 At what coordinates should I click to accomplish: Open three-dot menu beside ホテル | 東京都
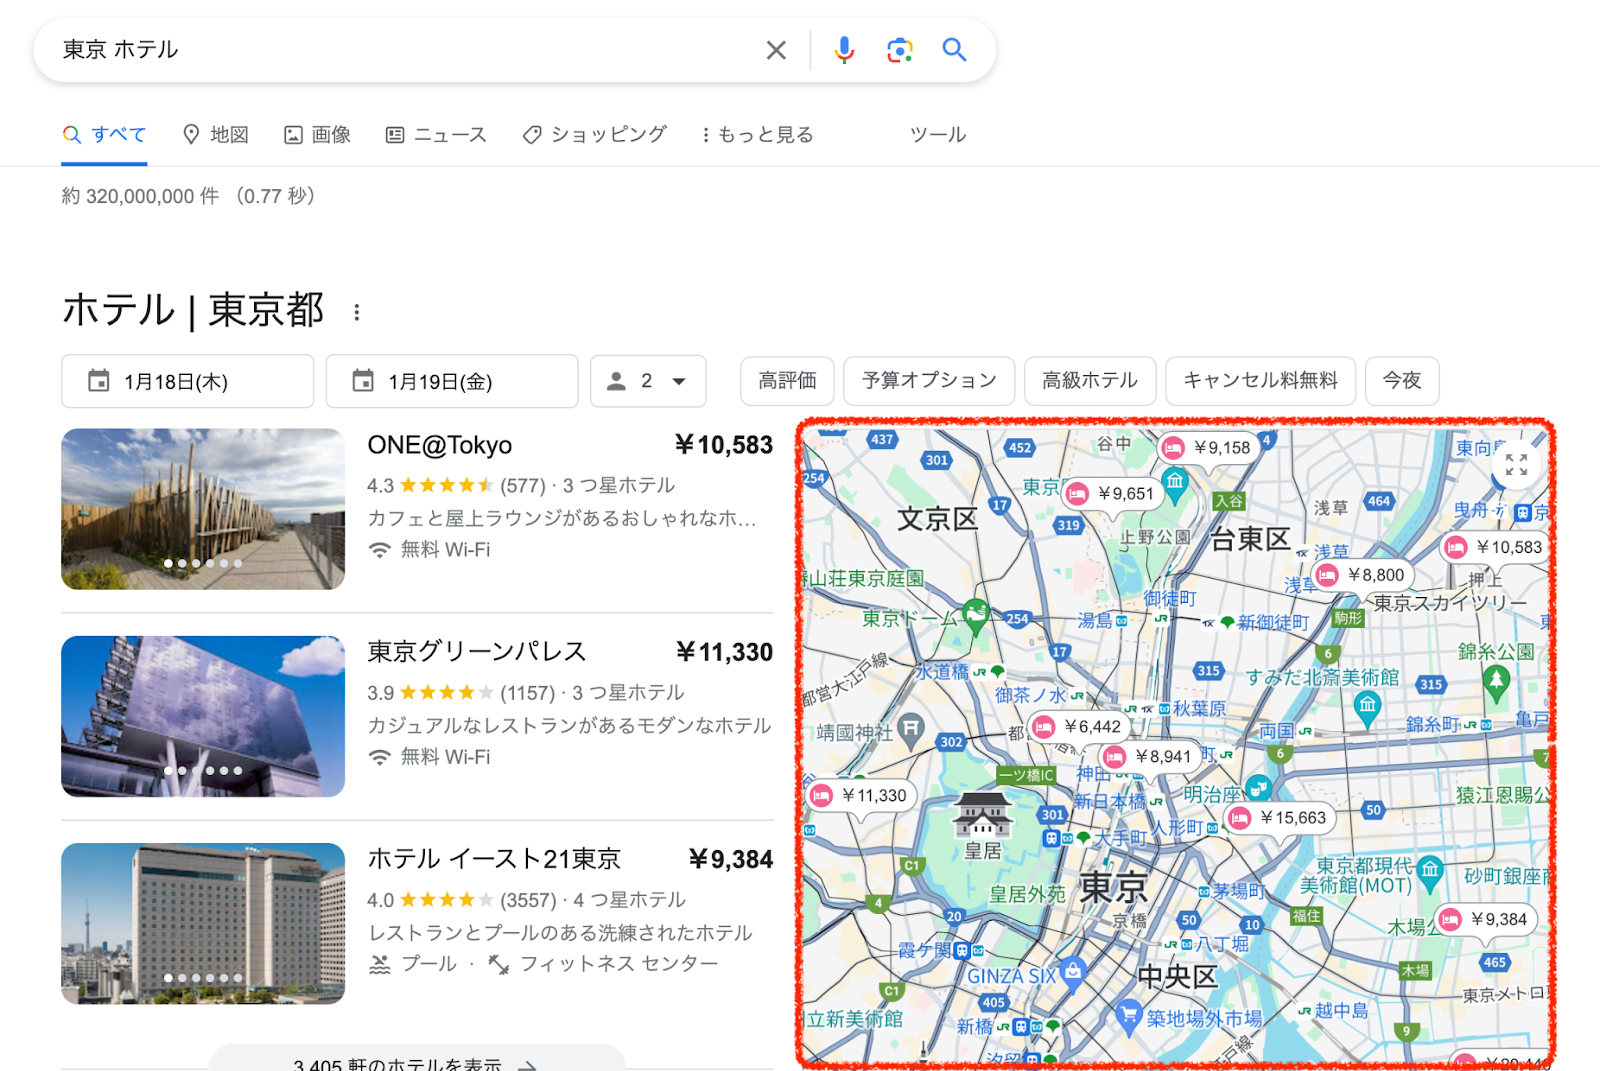point(357,313)
